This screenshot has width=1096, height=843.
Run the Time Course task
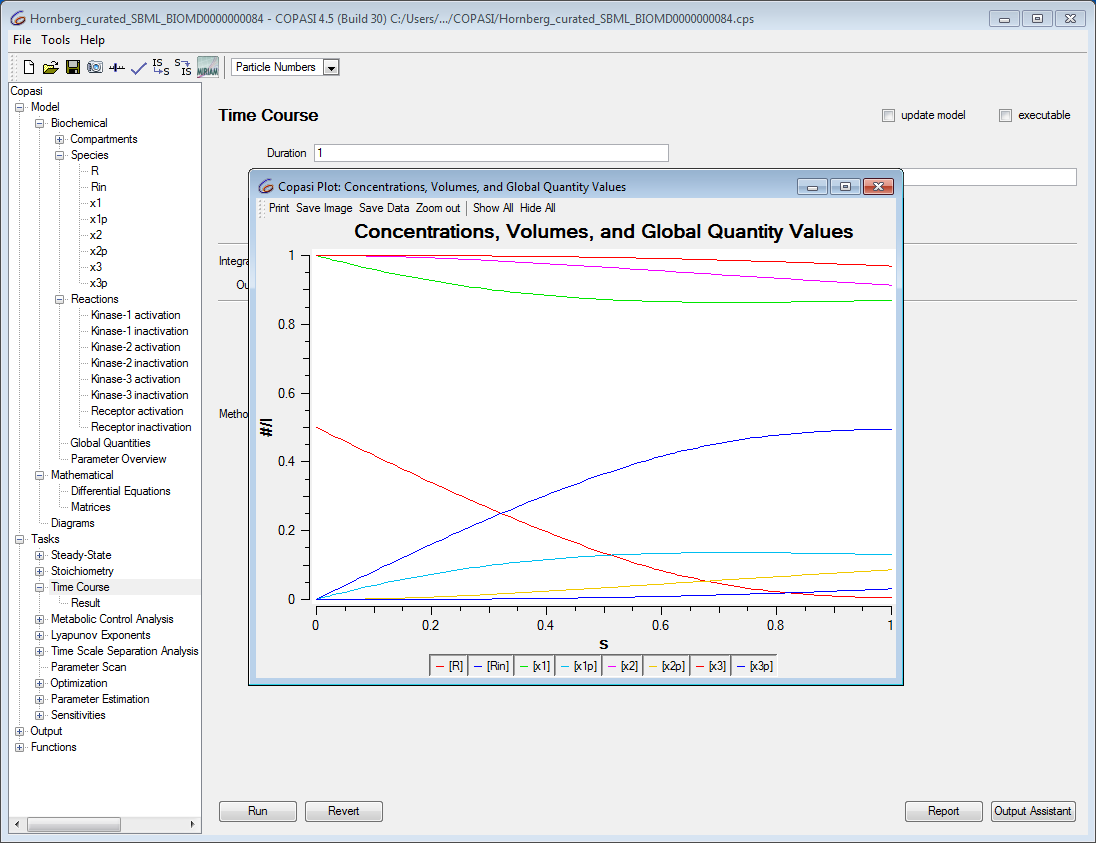tap(258, 811)
